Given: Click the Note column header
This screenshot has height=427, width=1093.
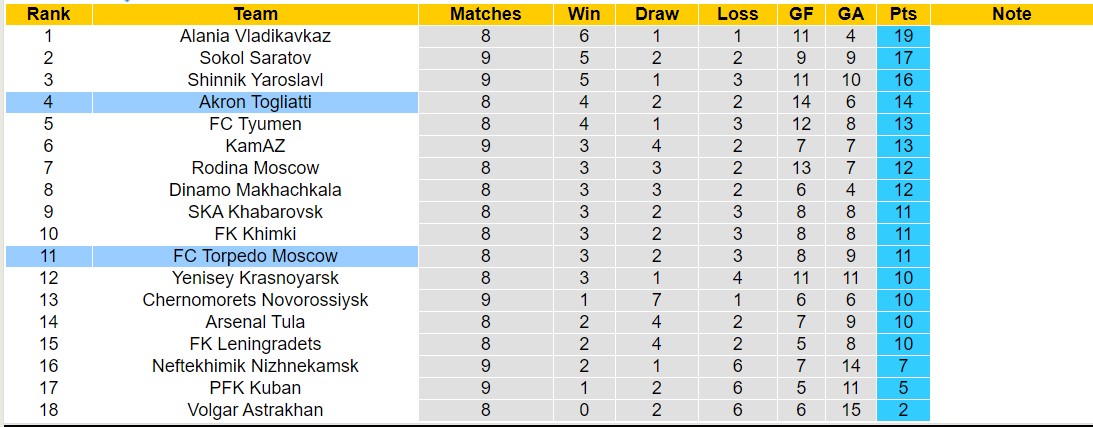Looking at the screenshot, I should click(1011, 14).
